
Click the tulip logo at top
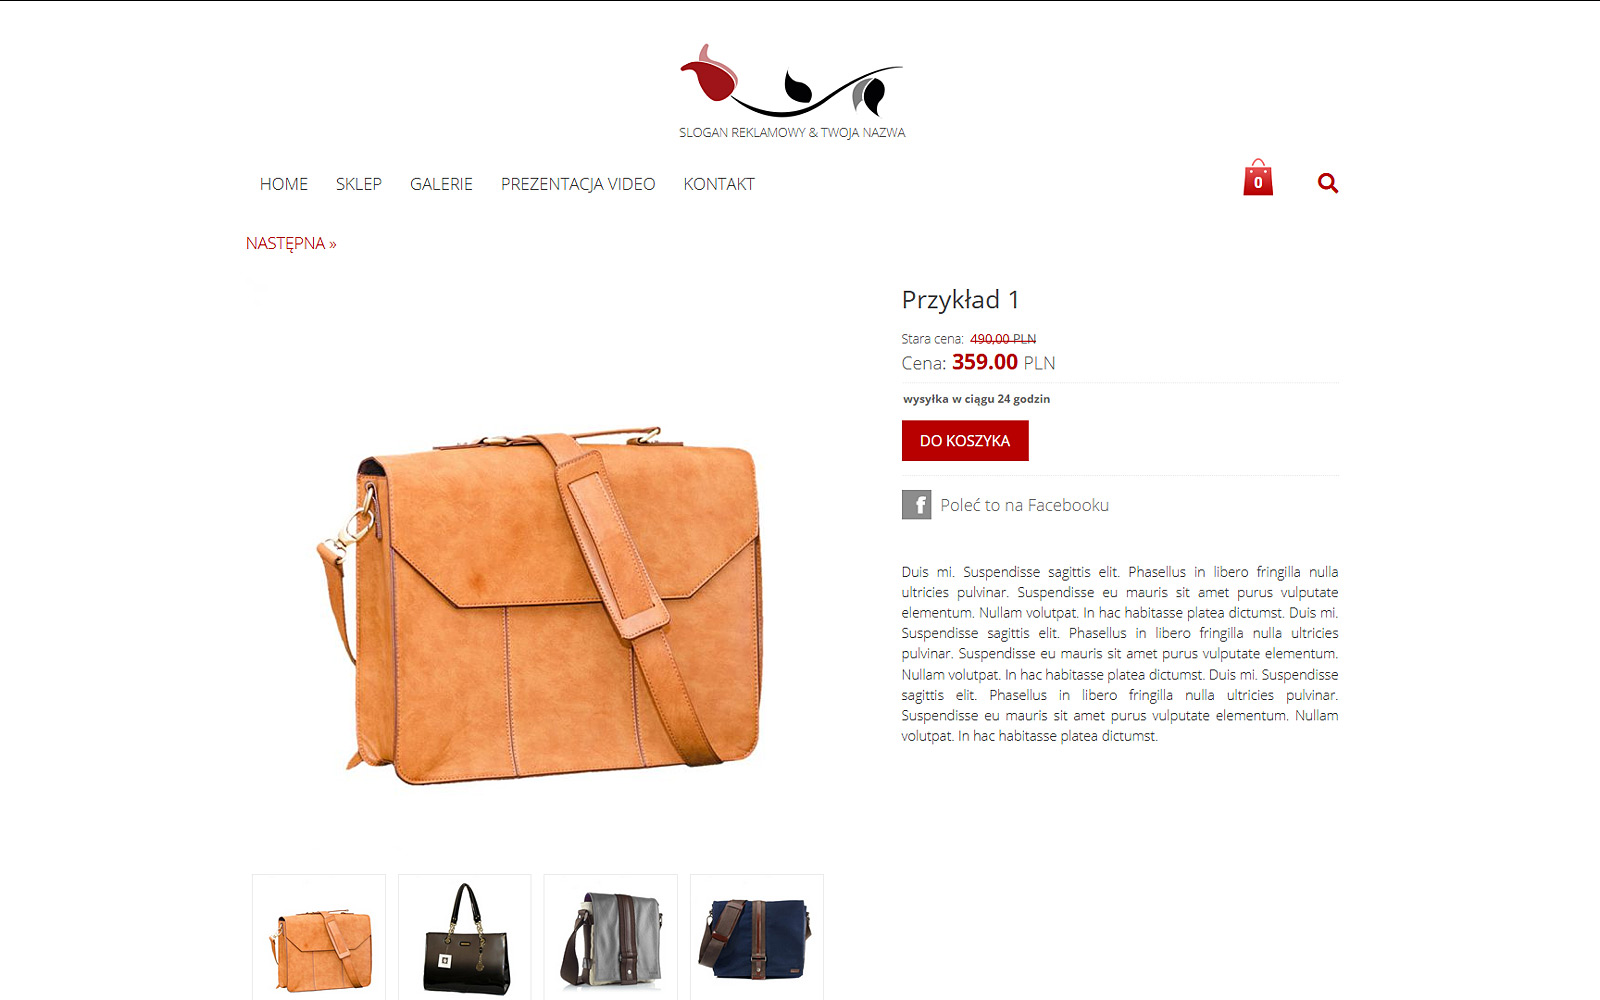click(x=792, y=81)
